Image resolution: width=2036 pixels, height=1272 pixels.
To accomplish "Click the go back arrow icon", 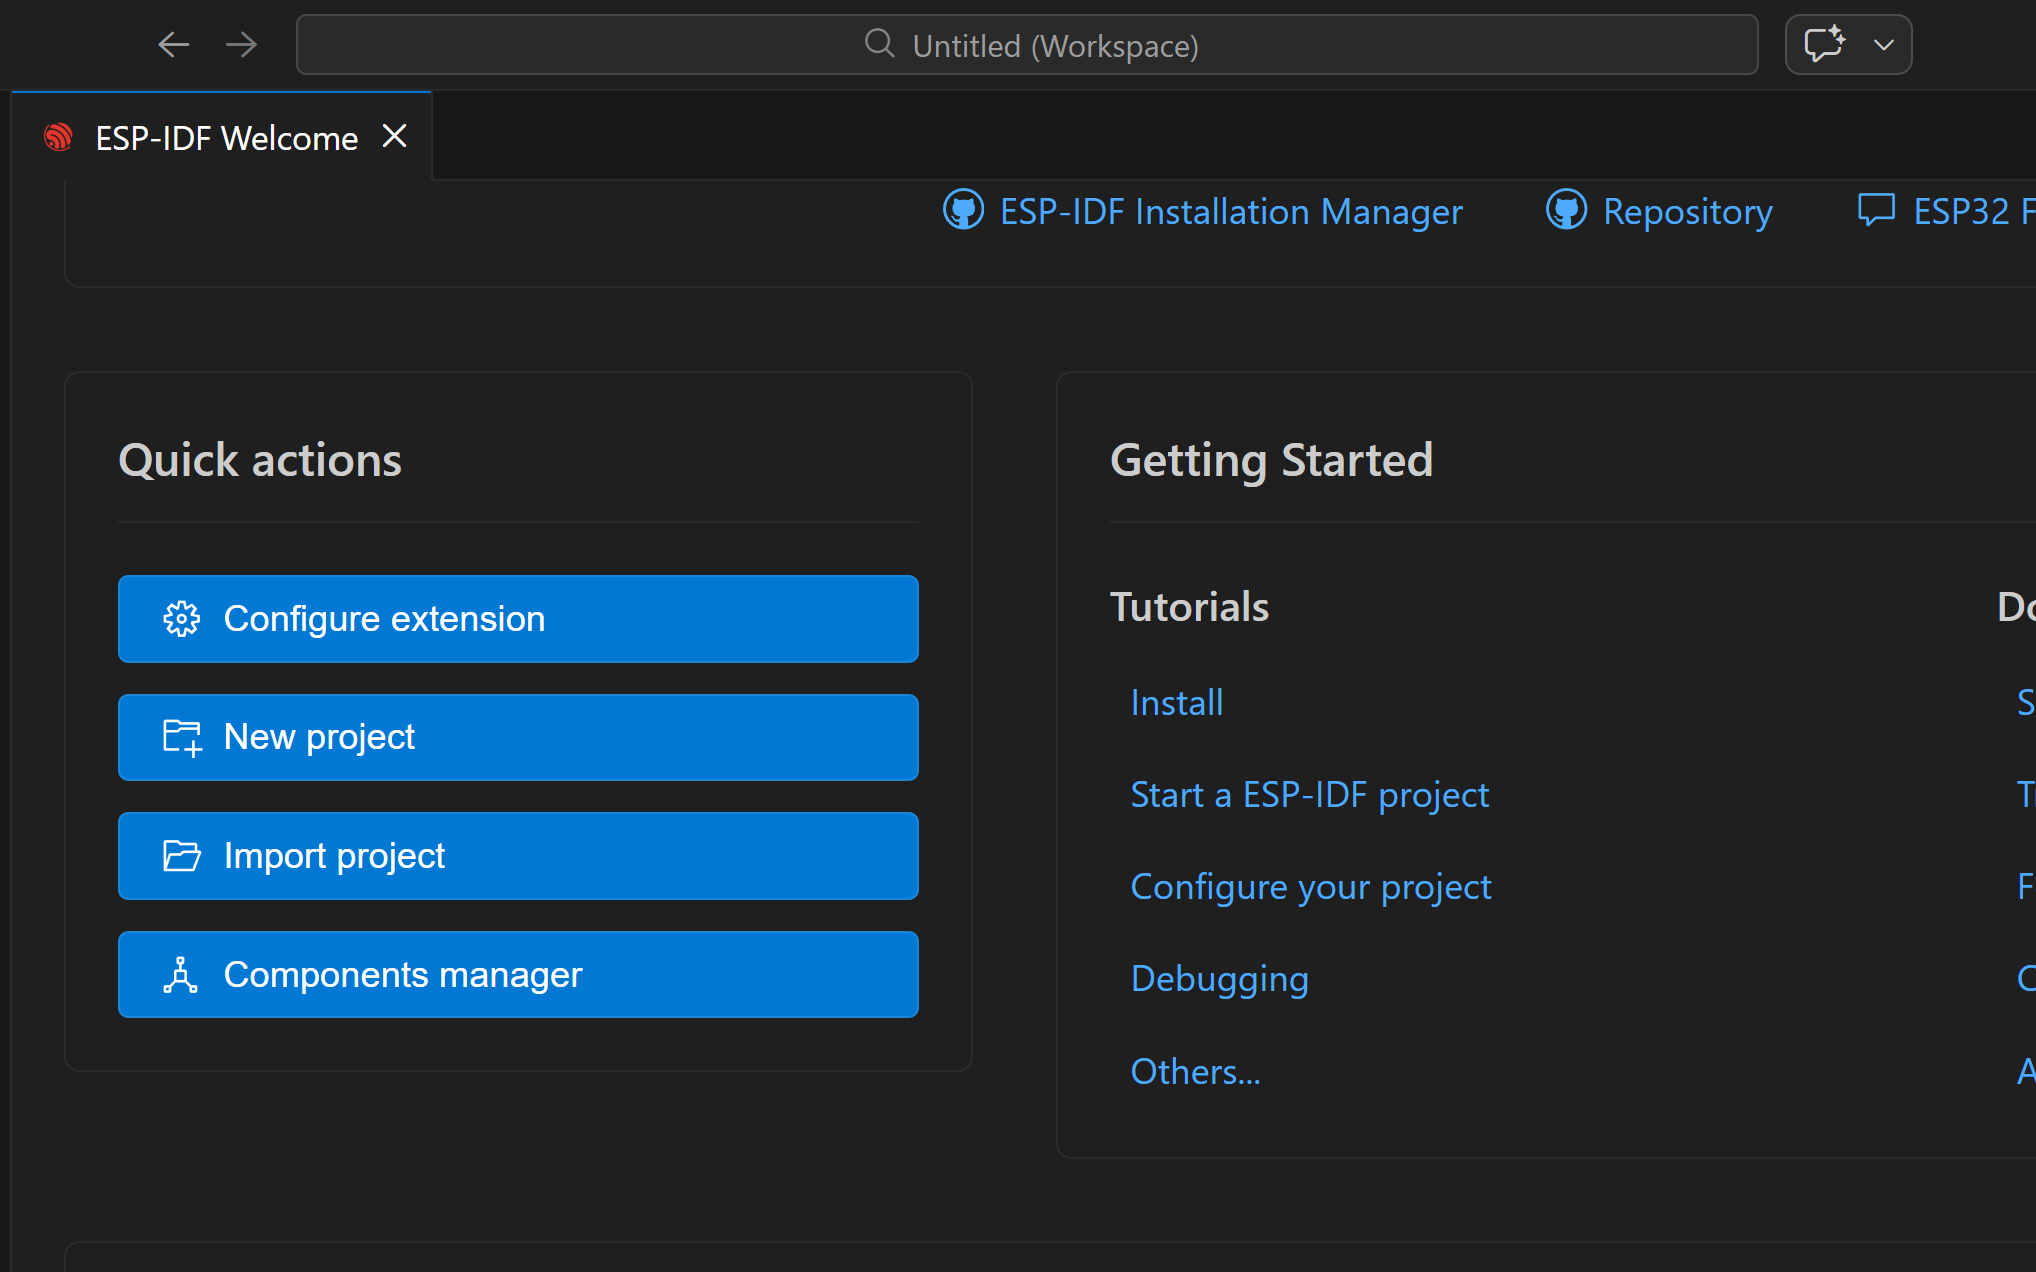I will pyautogui.click(x=173, y=45).
